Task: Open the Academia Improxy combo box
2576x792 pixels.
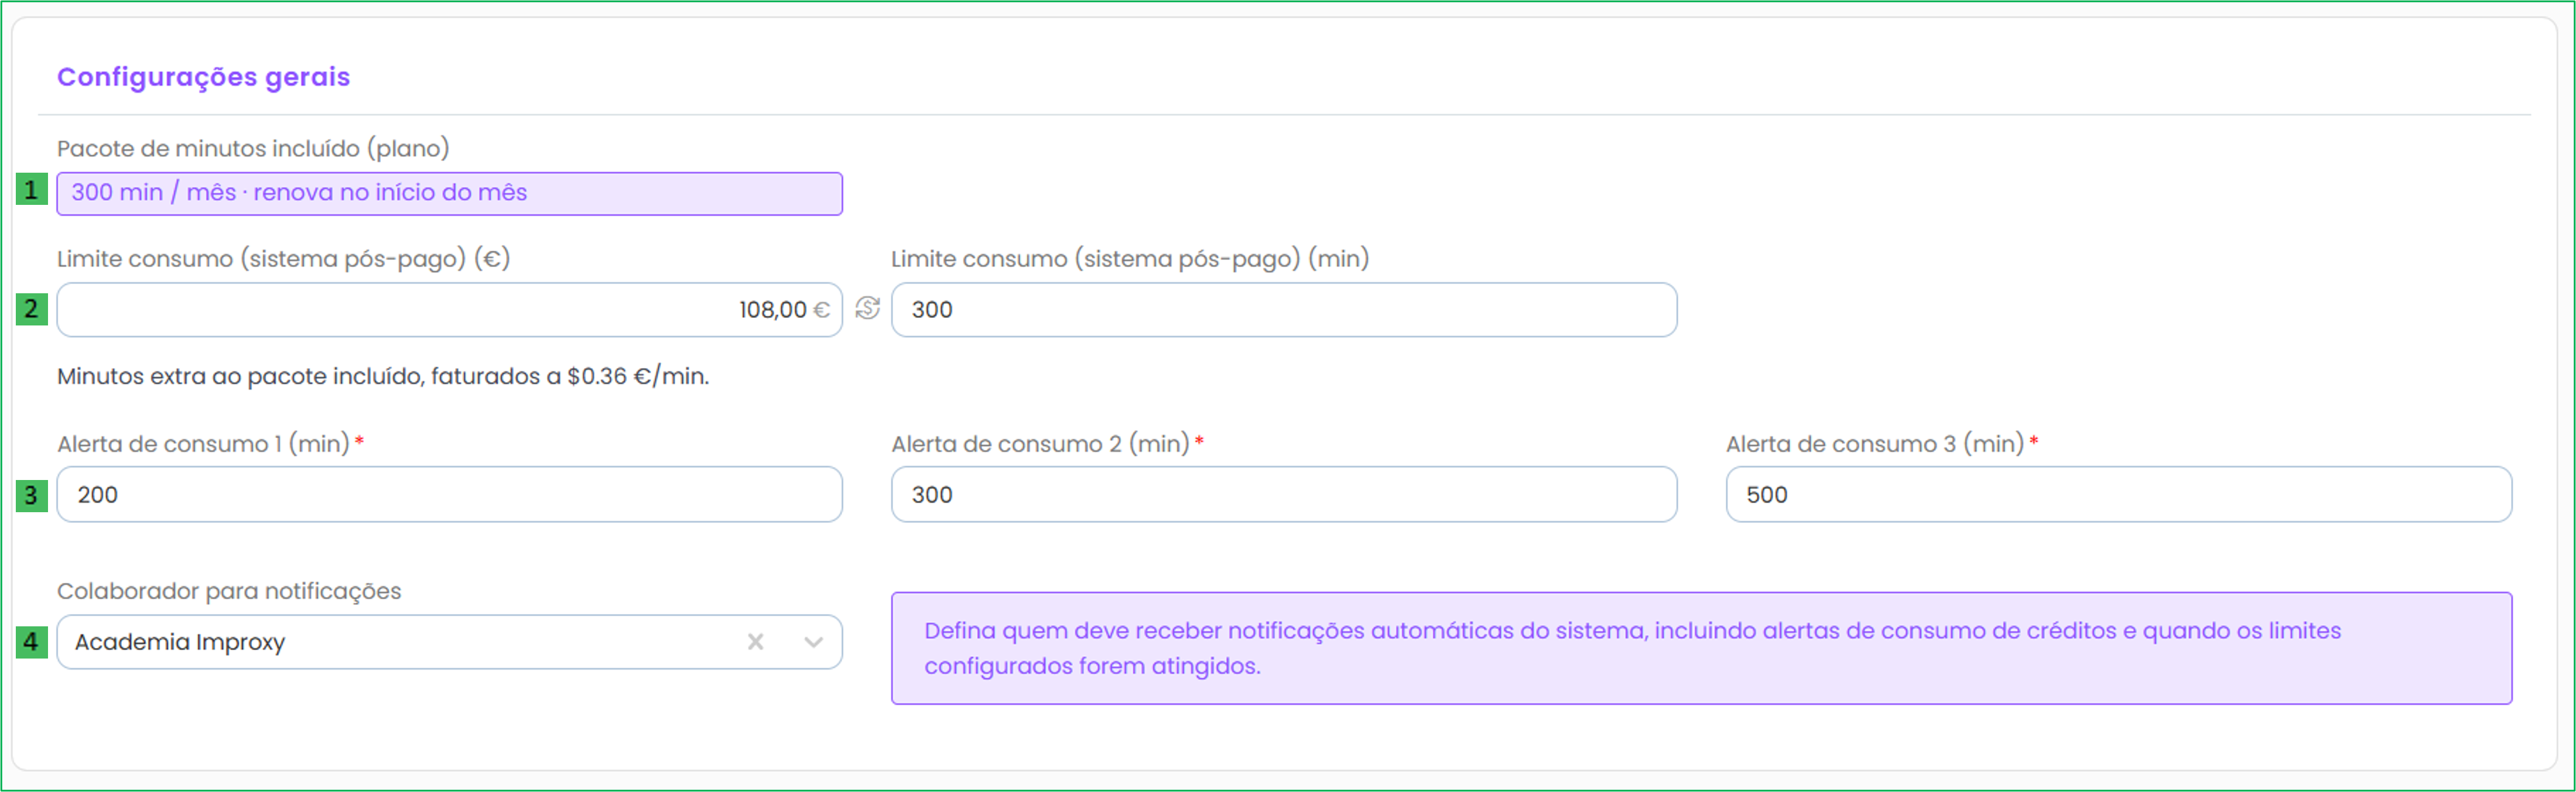Action: (450, 642)
